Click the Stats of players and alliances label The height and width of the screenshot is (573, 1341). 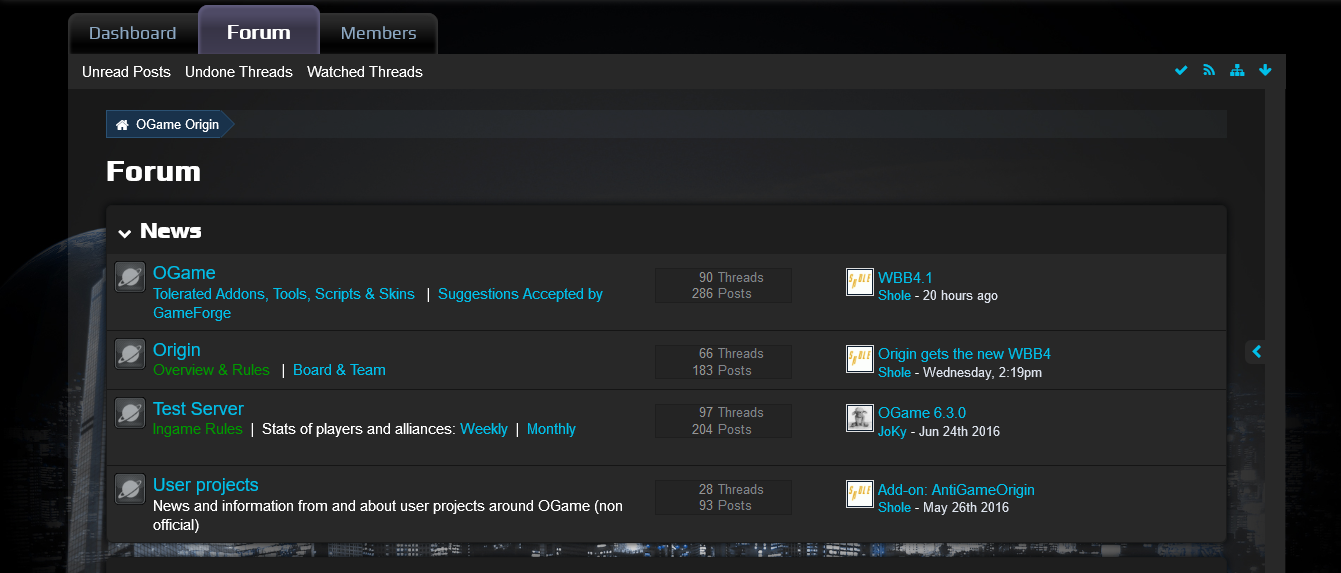coord(358,429)
